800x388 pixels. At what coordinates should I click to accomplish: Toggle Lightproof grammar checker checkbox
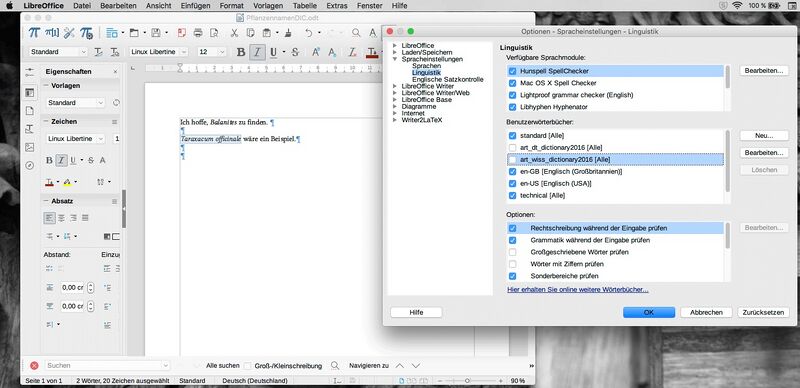(513, 95)
